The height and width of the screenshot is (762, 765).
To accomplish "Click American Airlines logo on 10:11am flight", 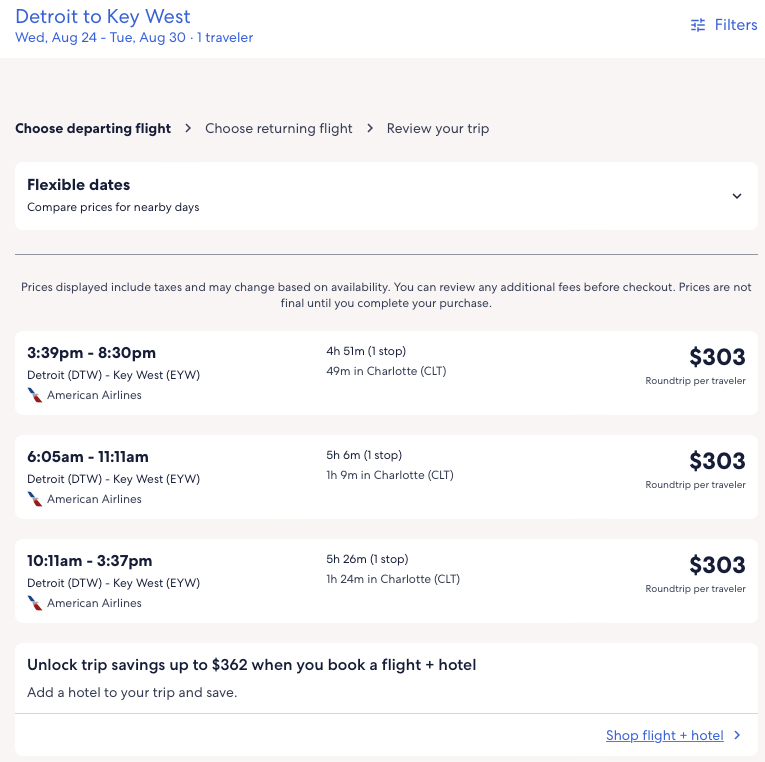I will click(35, 603).
